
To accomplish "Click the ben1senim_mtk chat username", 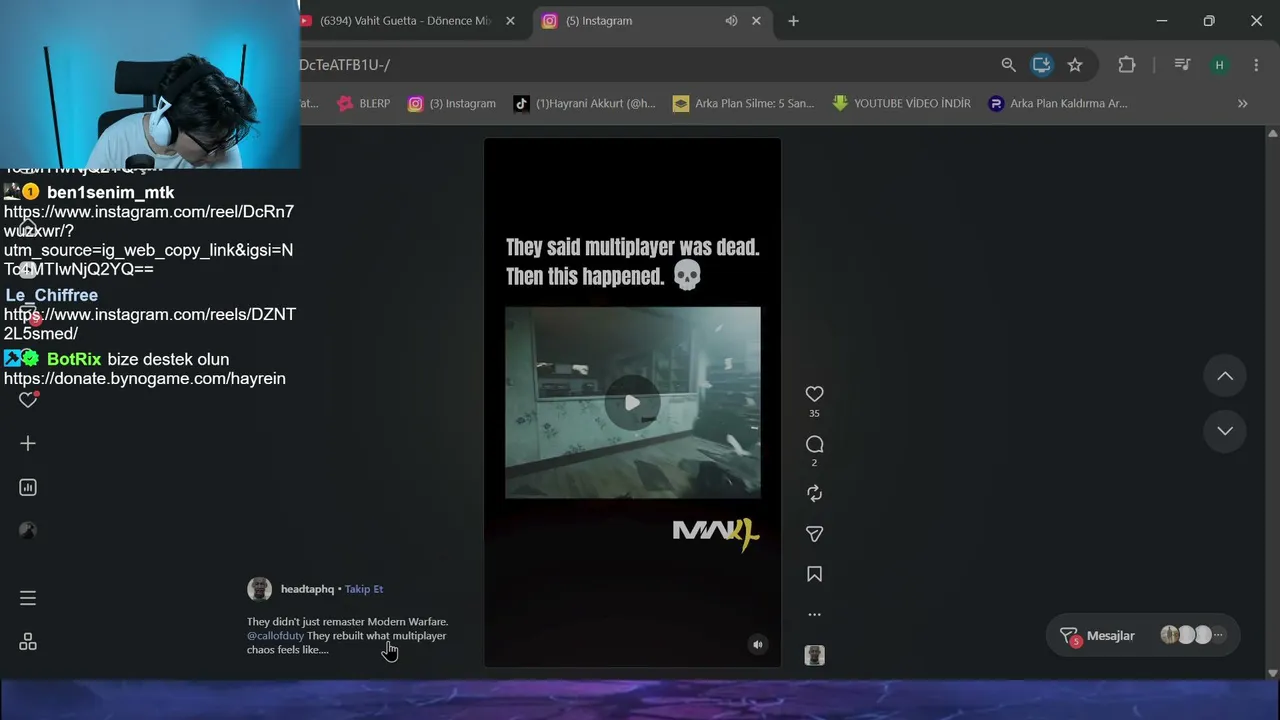I will click(110, 192).
